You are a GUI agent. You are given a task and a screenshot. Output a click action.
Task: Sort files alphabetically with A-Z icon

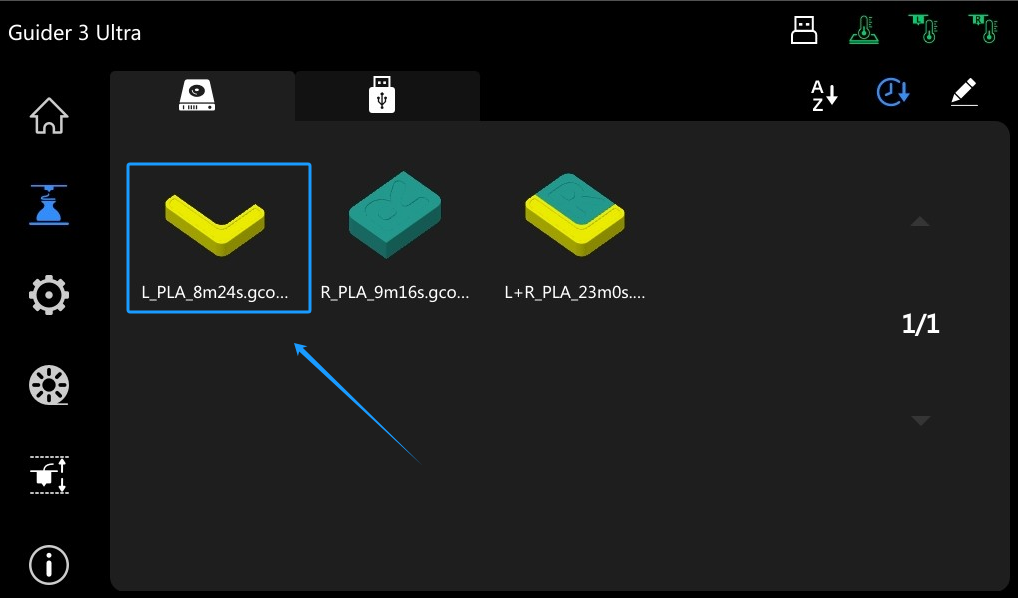[825, 95]
